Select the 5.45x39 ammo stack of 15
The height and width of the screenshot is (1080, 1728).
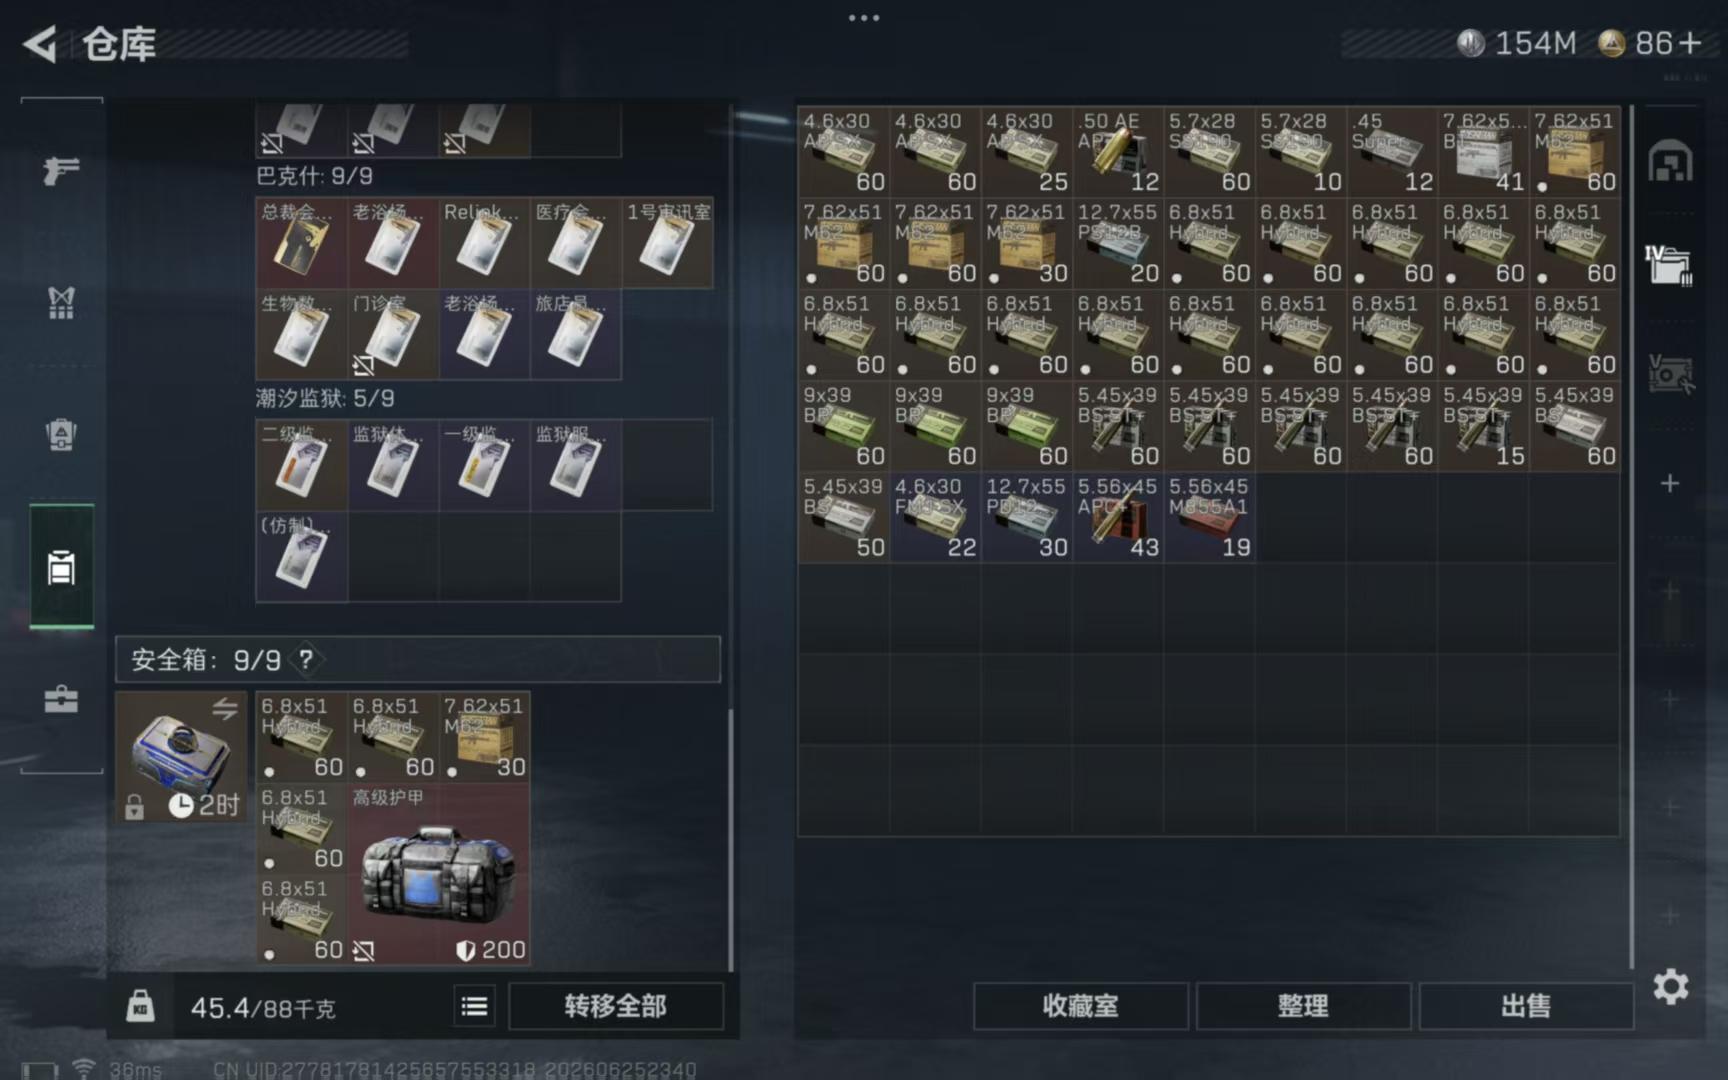[1484, 426]
